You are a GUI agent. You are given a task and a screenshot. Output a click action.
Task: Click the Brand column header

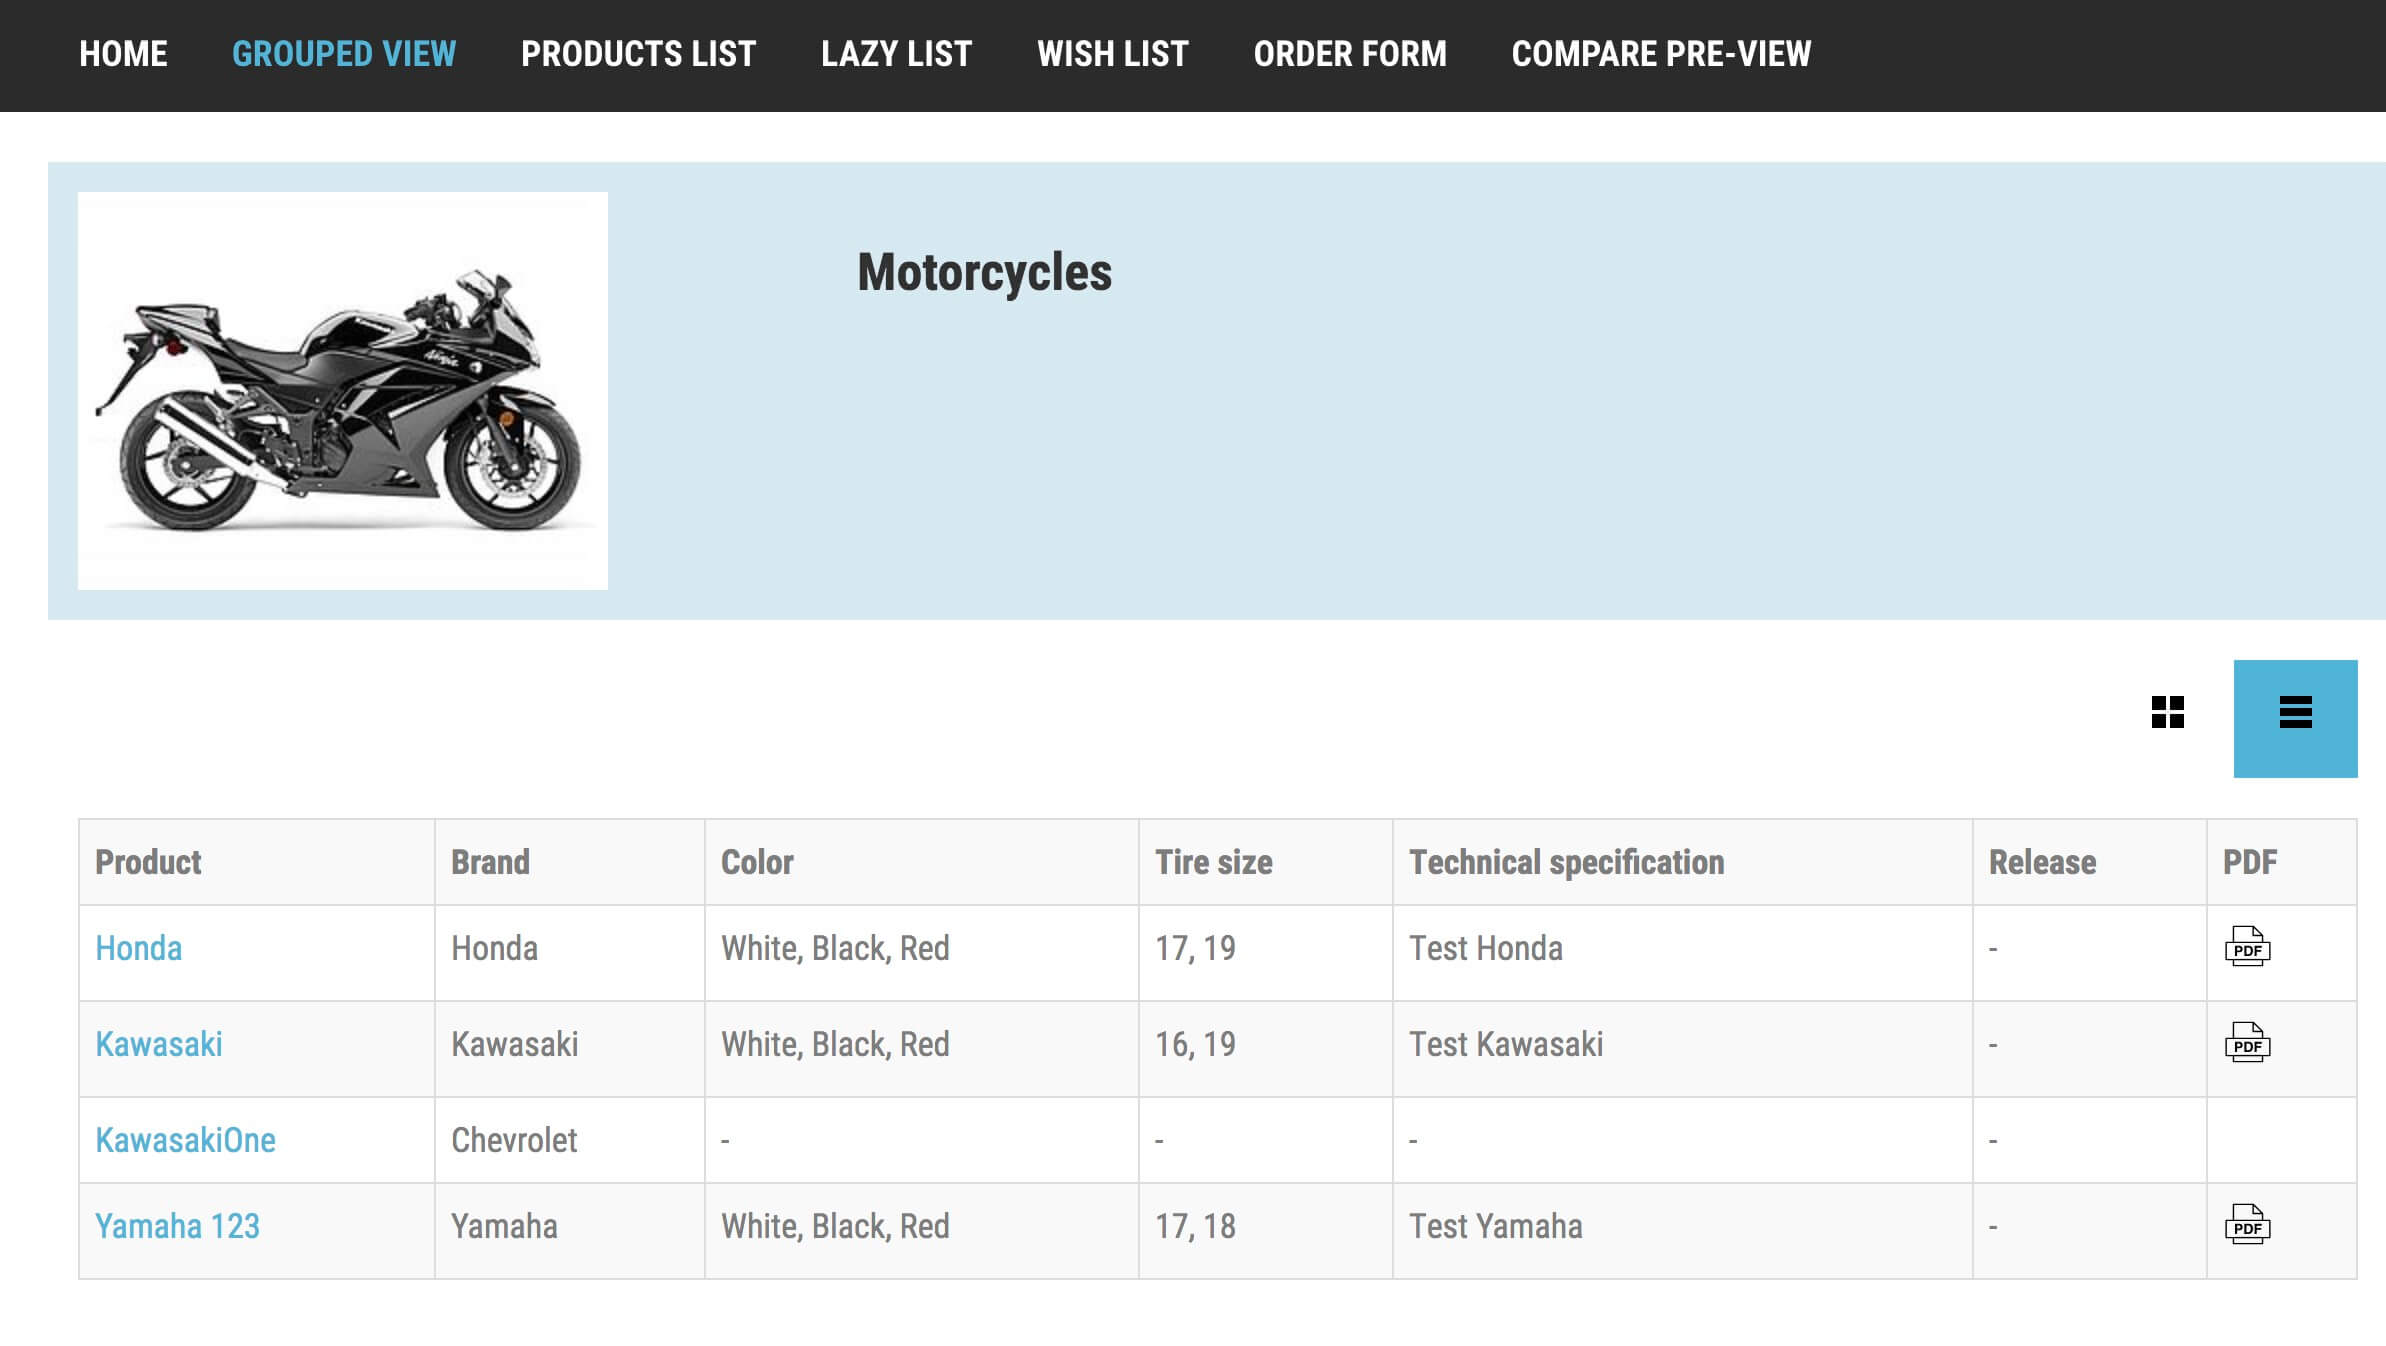coord(570,862)
